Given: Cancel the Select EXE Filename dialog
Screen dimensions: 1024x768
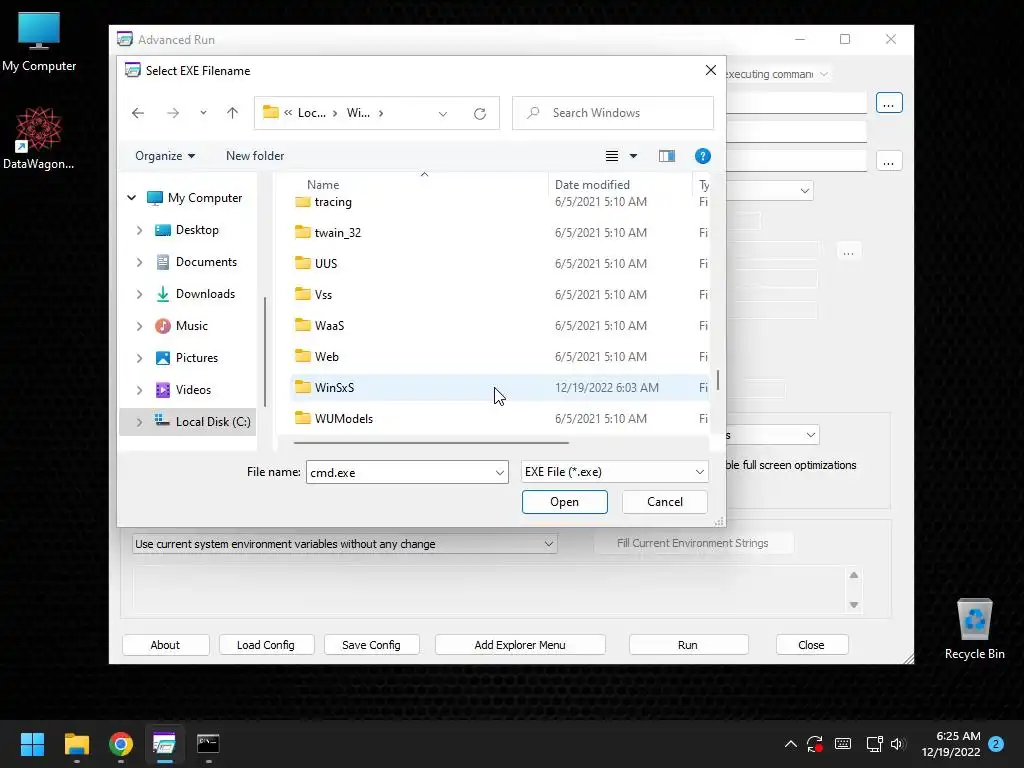Looking at the screenshot, I should (665, 502).
